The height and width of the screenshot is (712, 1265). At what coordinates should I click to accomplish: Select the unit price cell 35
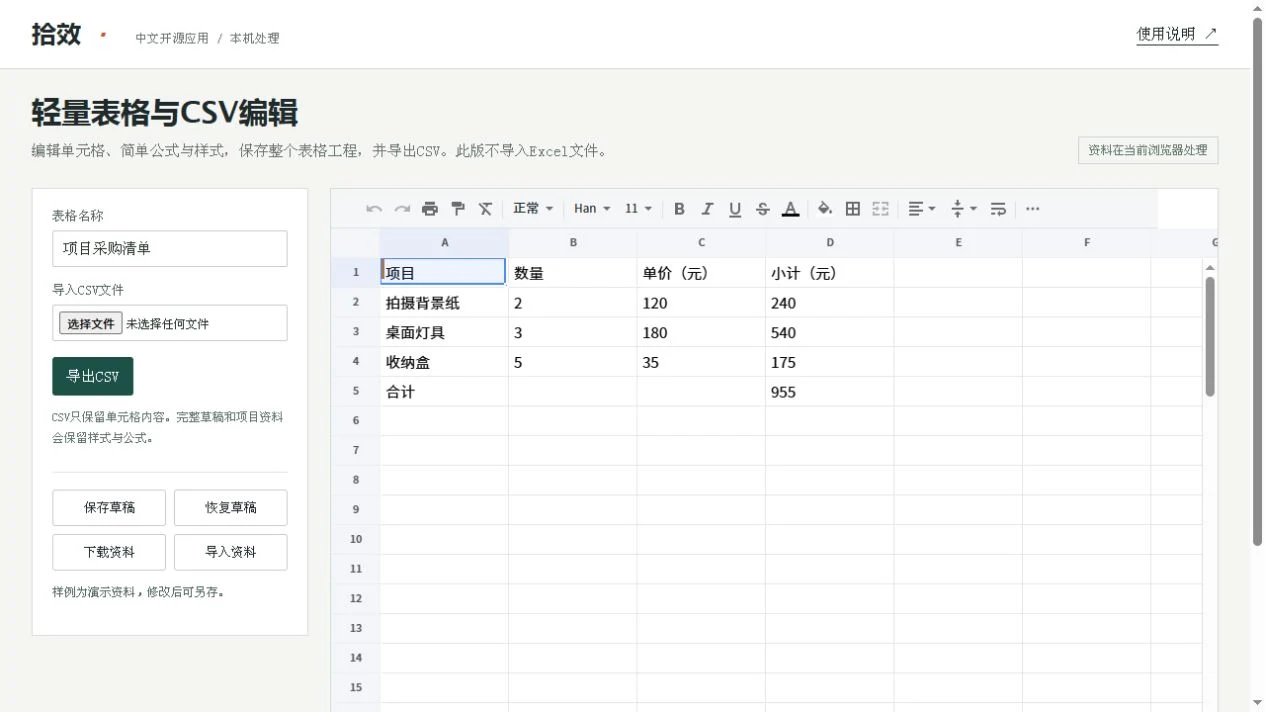[701, 362]
